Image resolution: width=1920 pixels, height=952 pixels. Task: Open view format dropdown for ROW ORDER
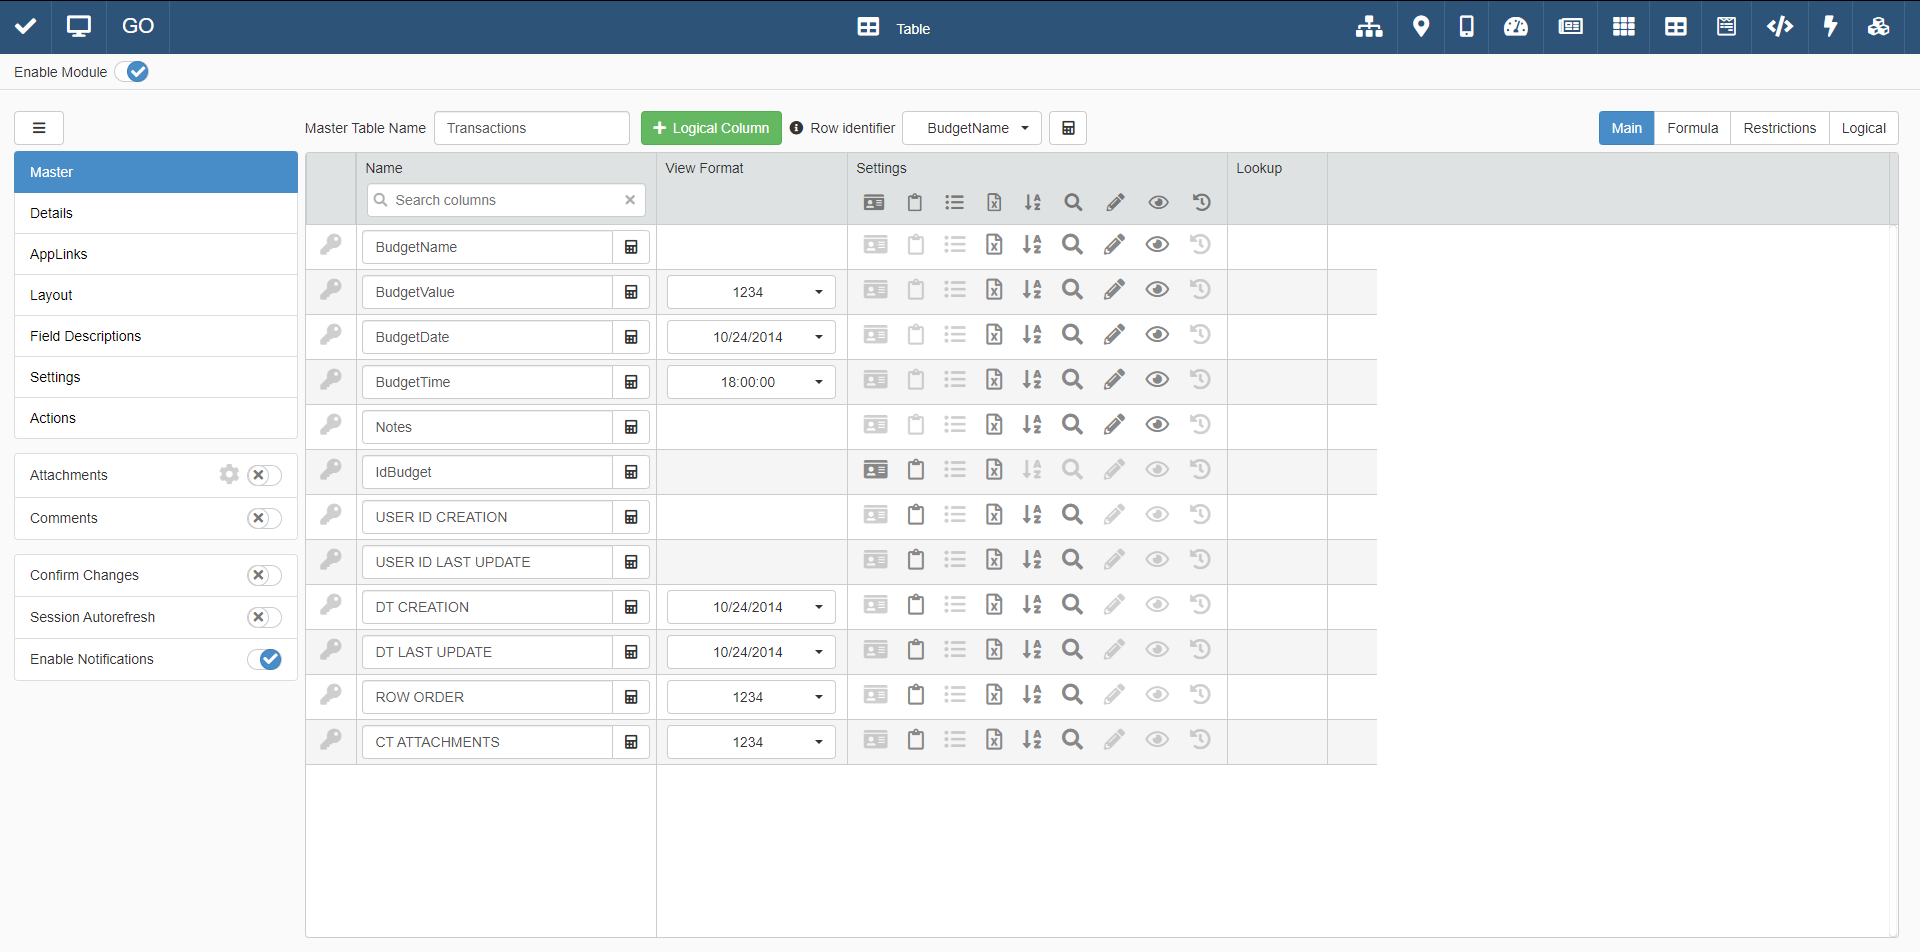pos(751,697)
